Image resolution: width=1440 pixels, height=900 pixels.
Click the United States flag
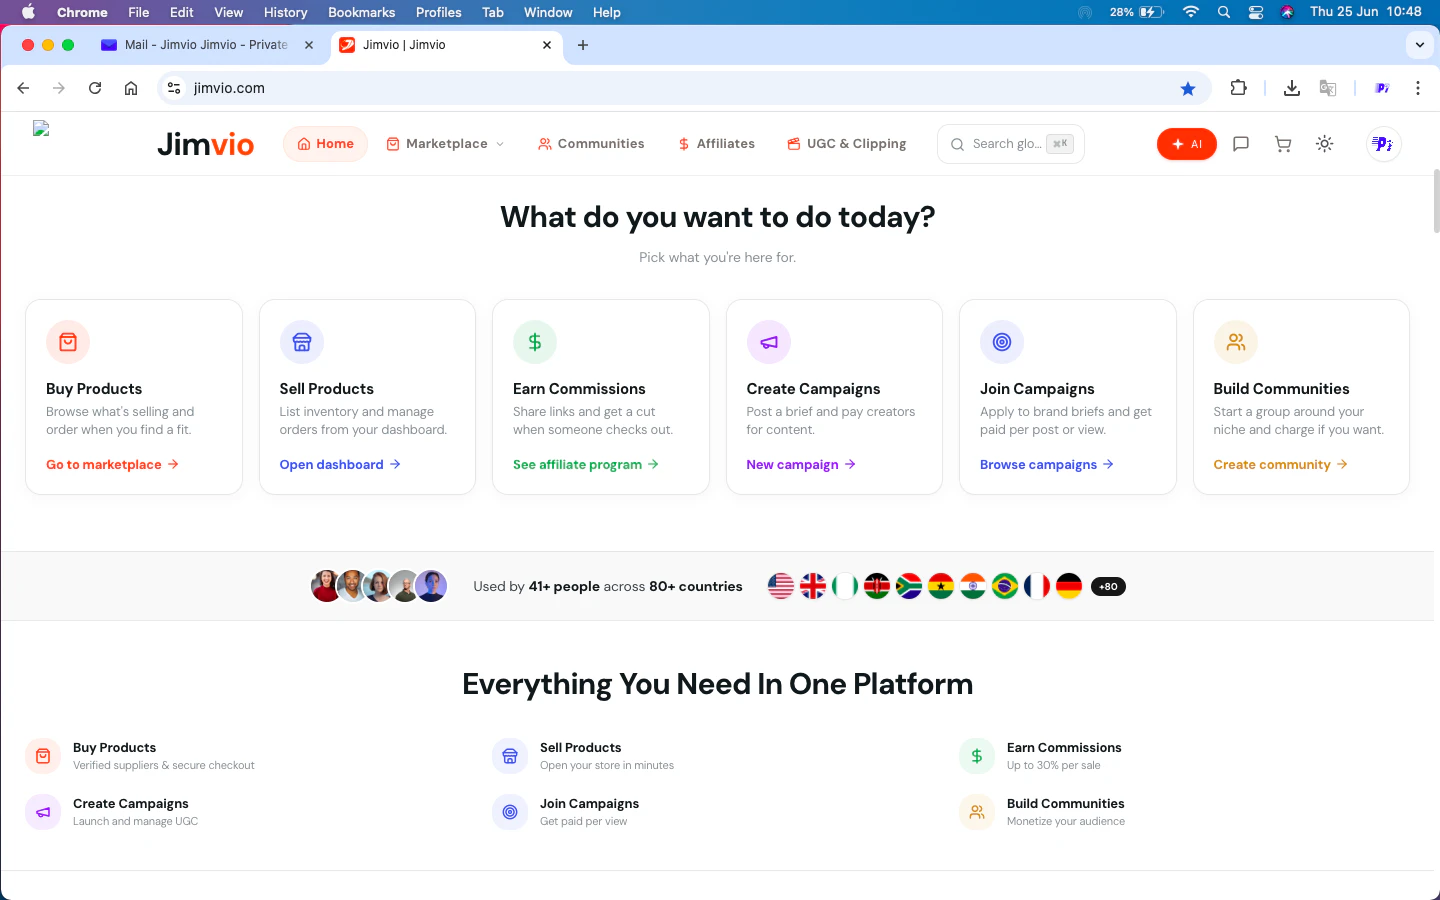(781, 586)
